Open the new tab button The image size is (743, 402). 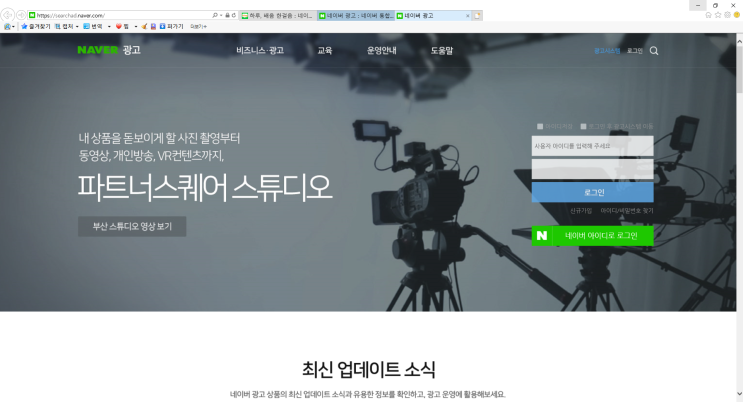click(x=478, y=16)
